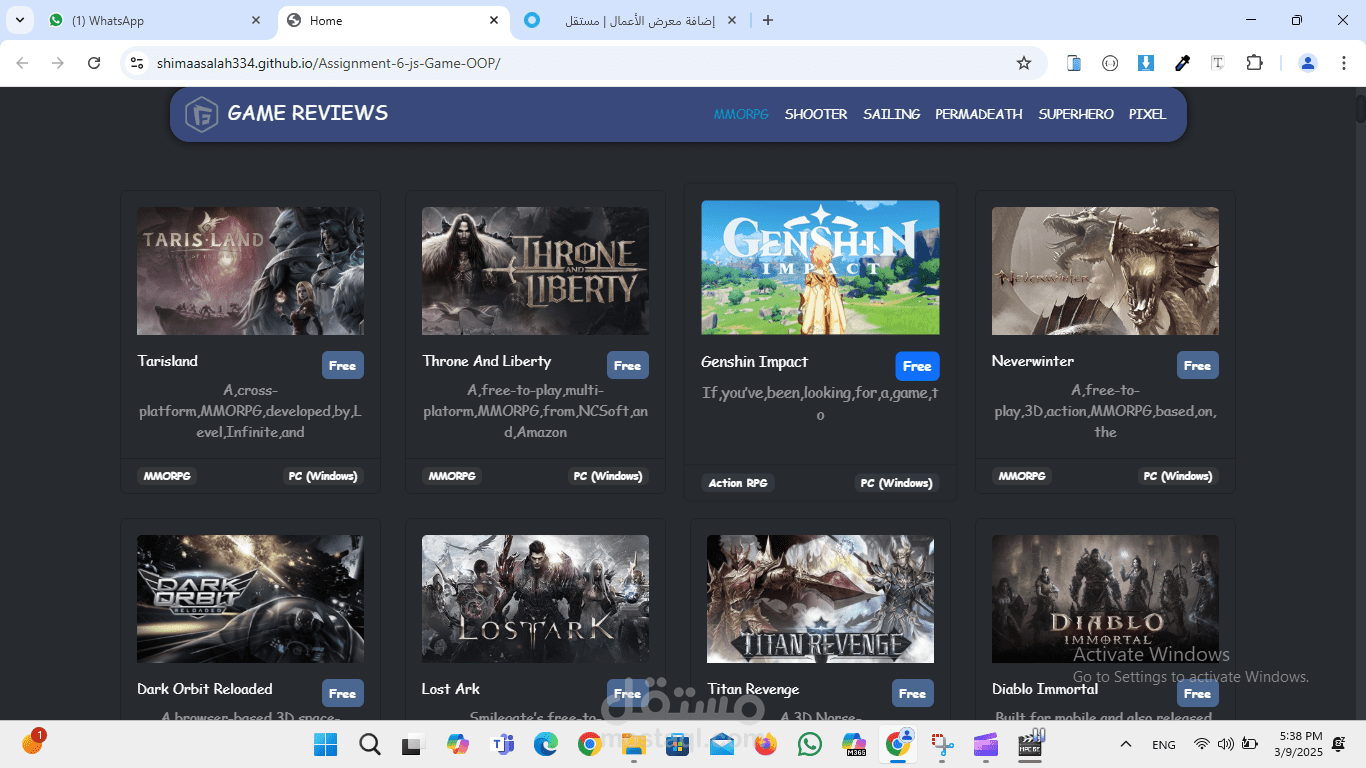The image size is (1366, 768).
Task: Select the SHOOTER category
Action: 816,114
